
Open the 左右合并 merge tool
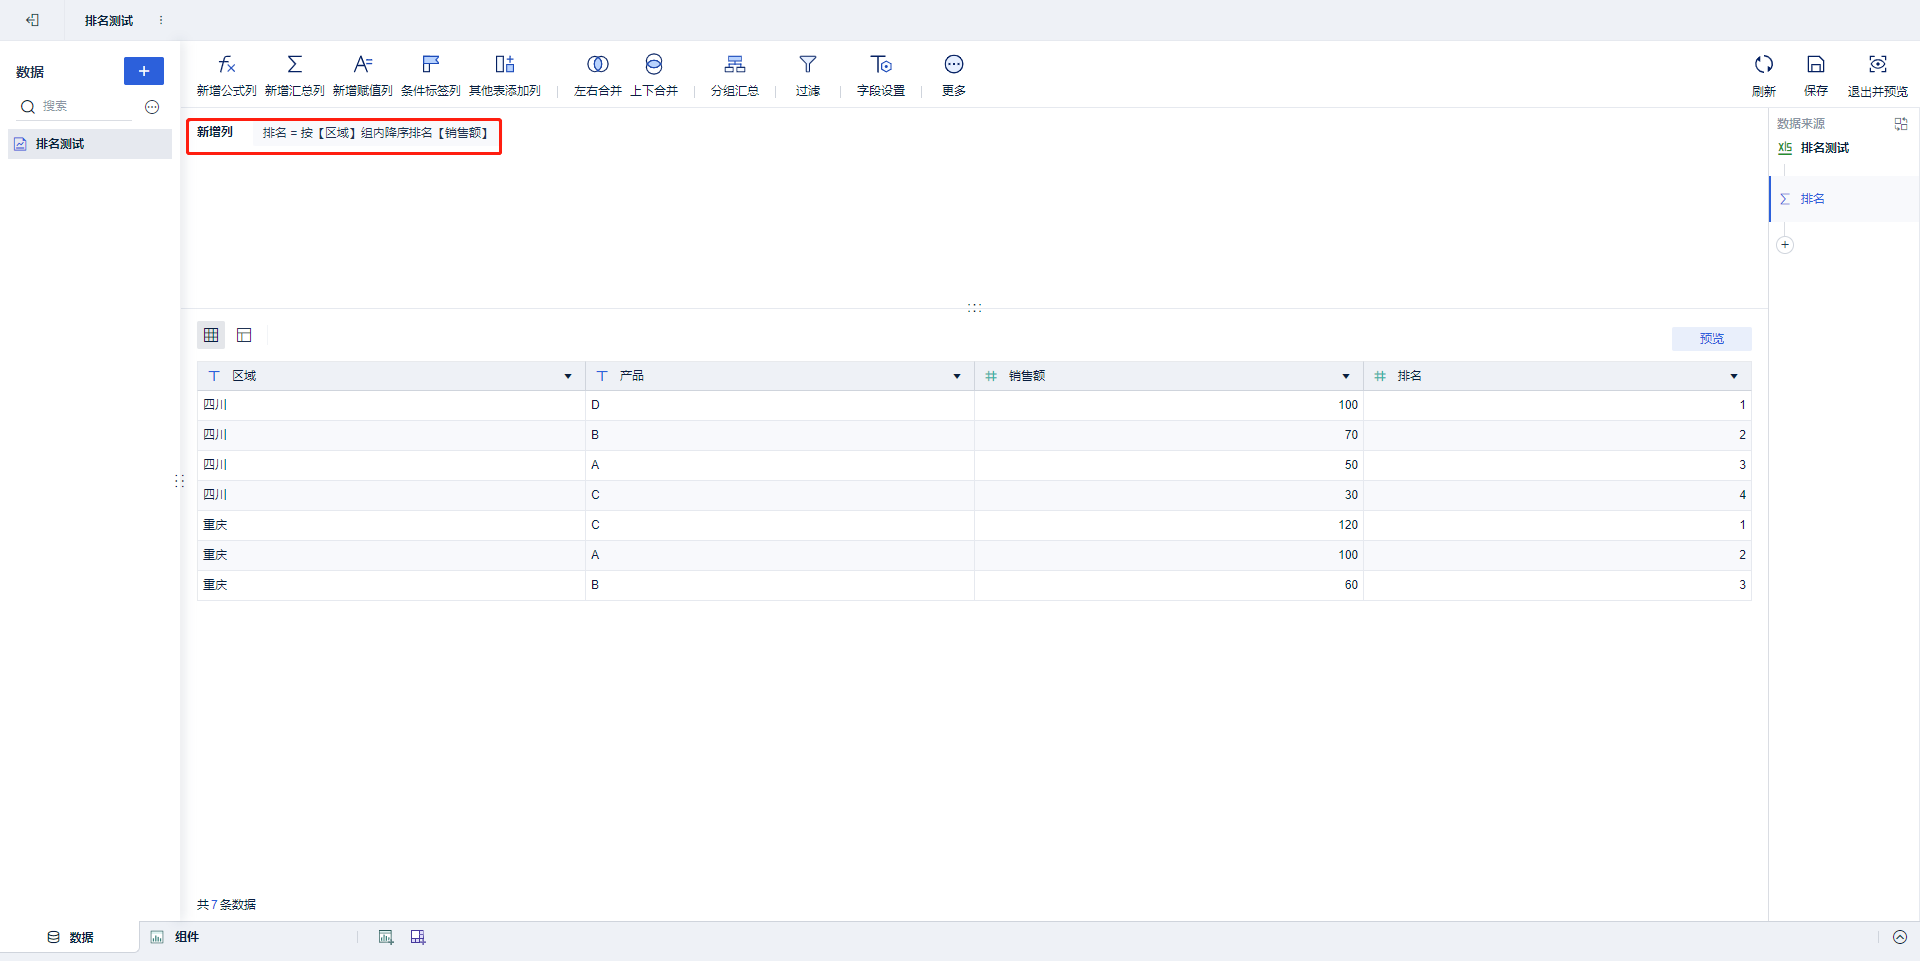pyautogui.click(x=598, y=65)
